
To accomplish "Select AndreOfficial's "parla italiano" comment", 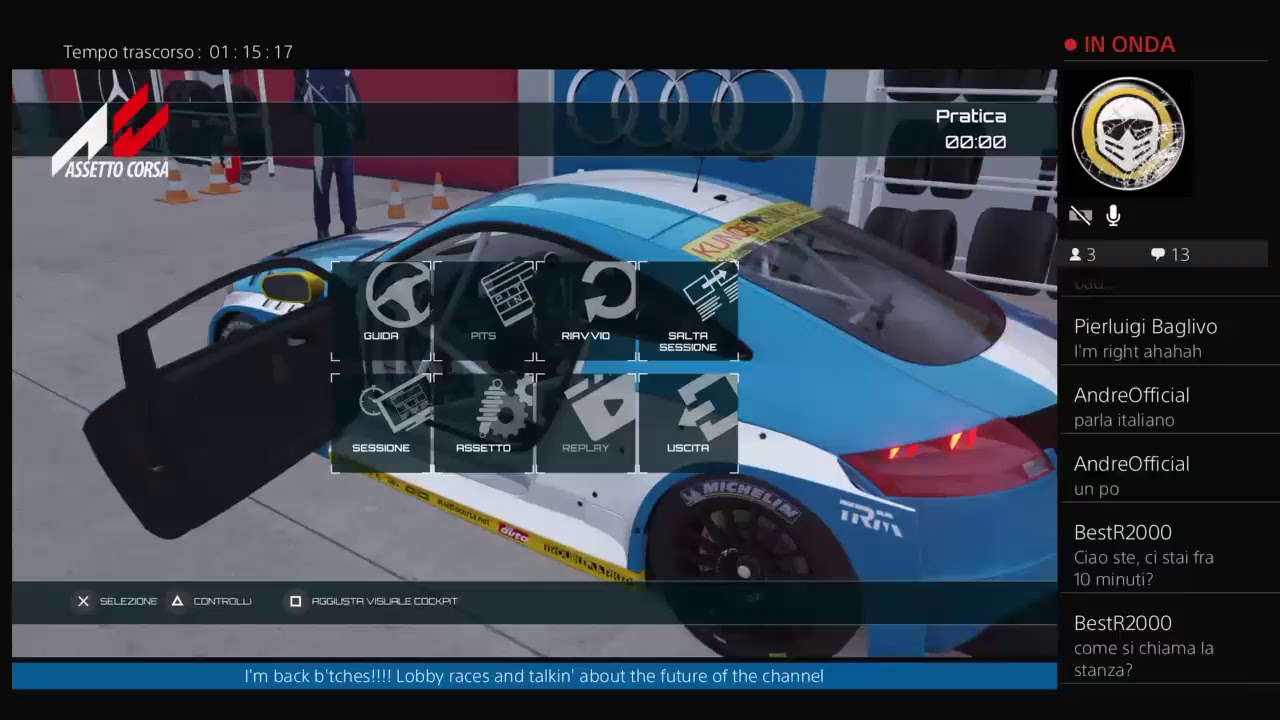I will (1169, 407).
